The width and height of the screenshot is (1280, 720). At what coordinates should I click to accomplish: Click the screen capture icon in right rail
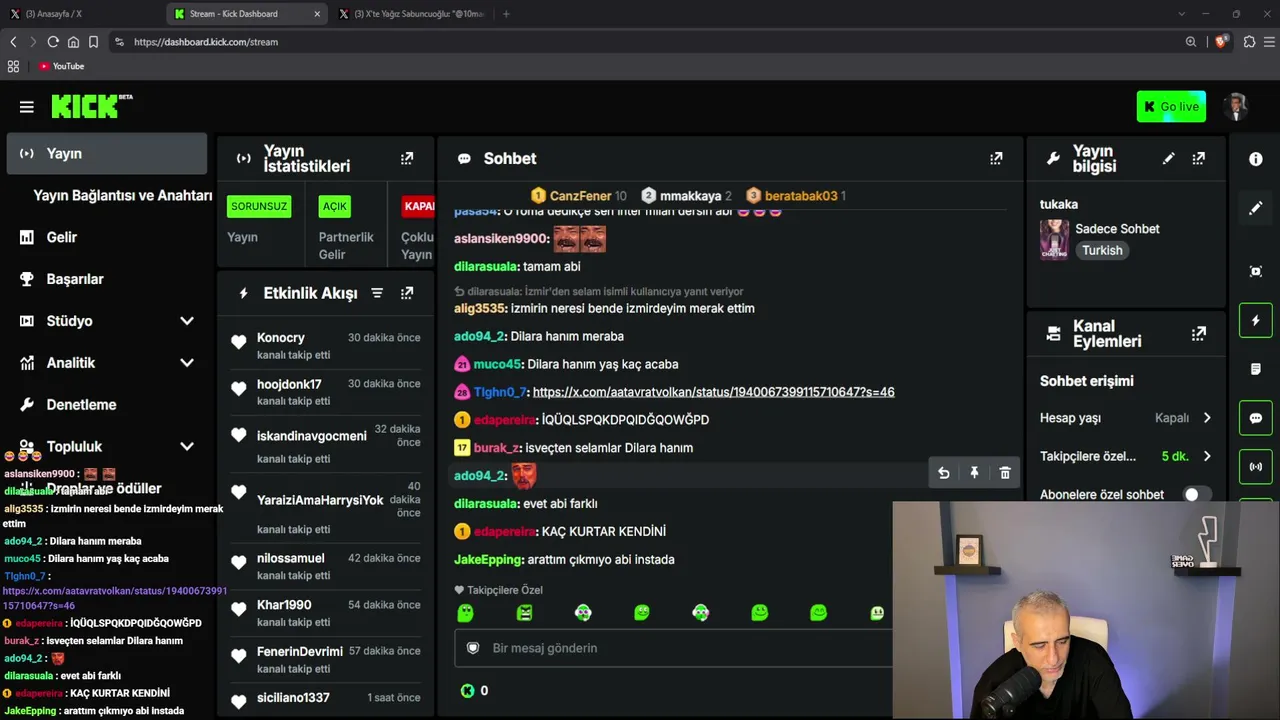[1256, 271]
